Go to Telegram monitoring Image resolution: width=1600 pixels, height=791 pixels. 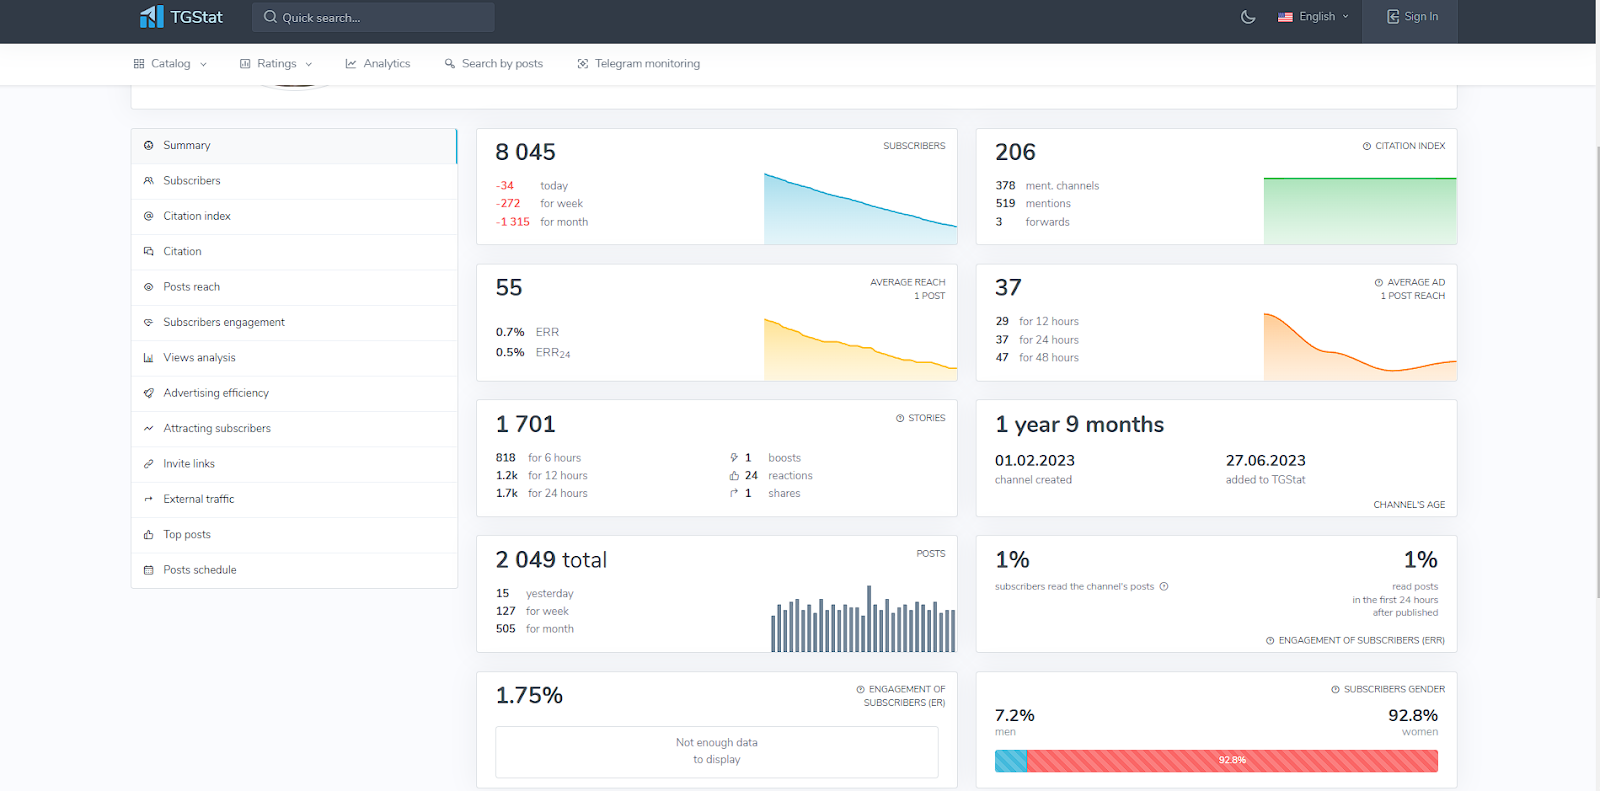click(x=638, y=64)
